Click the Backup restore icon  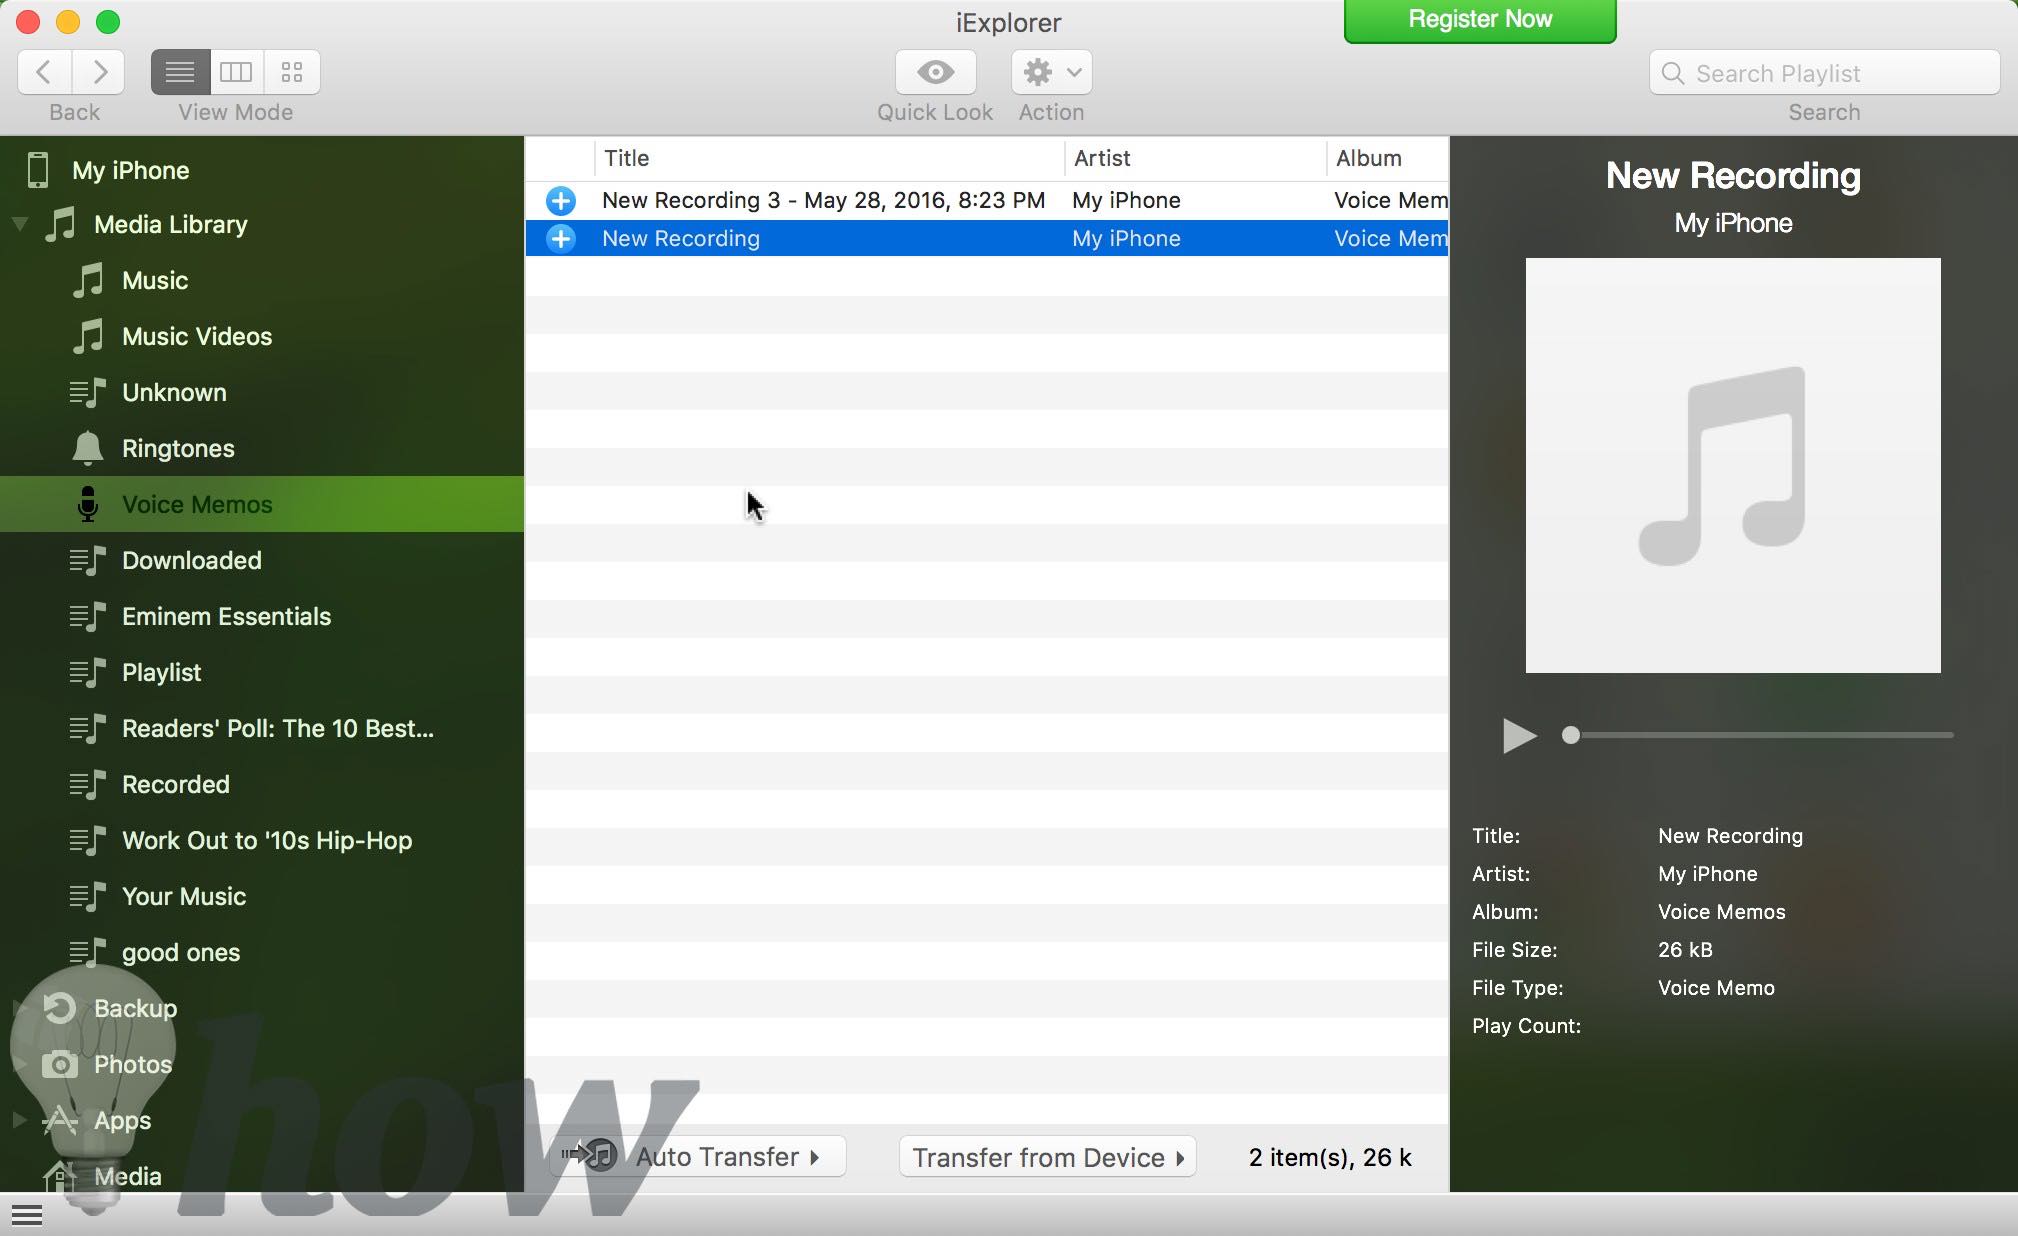(x=60, y=1008)
